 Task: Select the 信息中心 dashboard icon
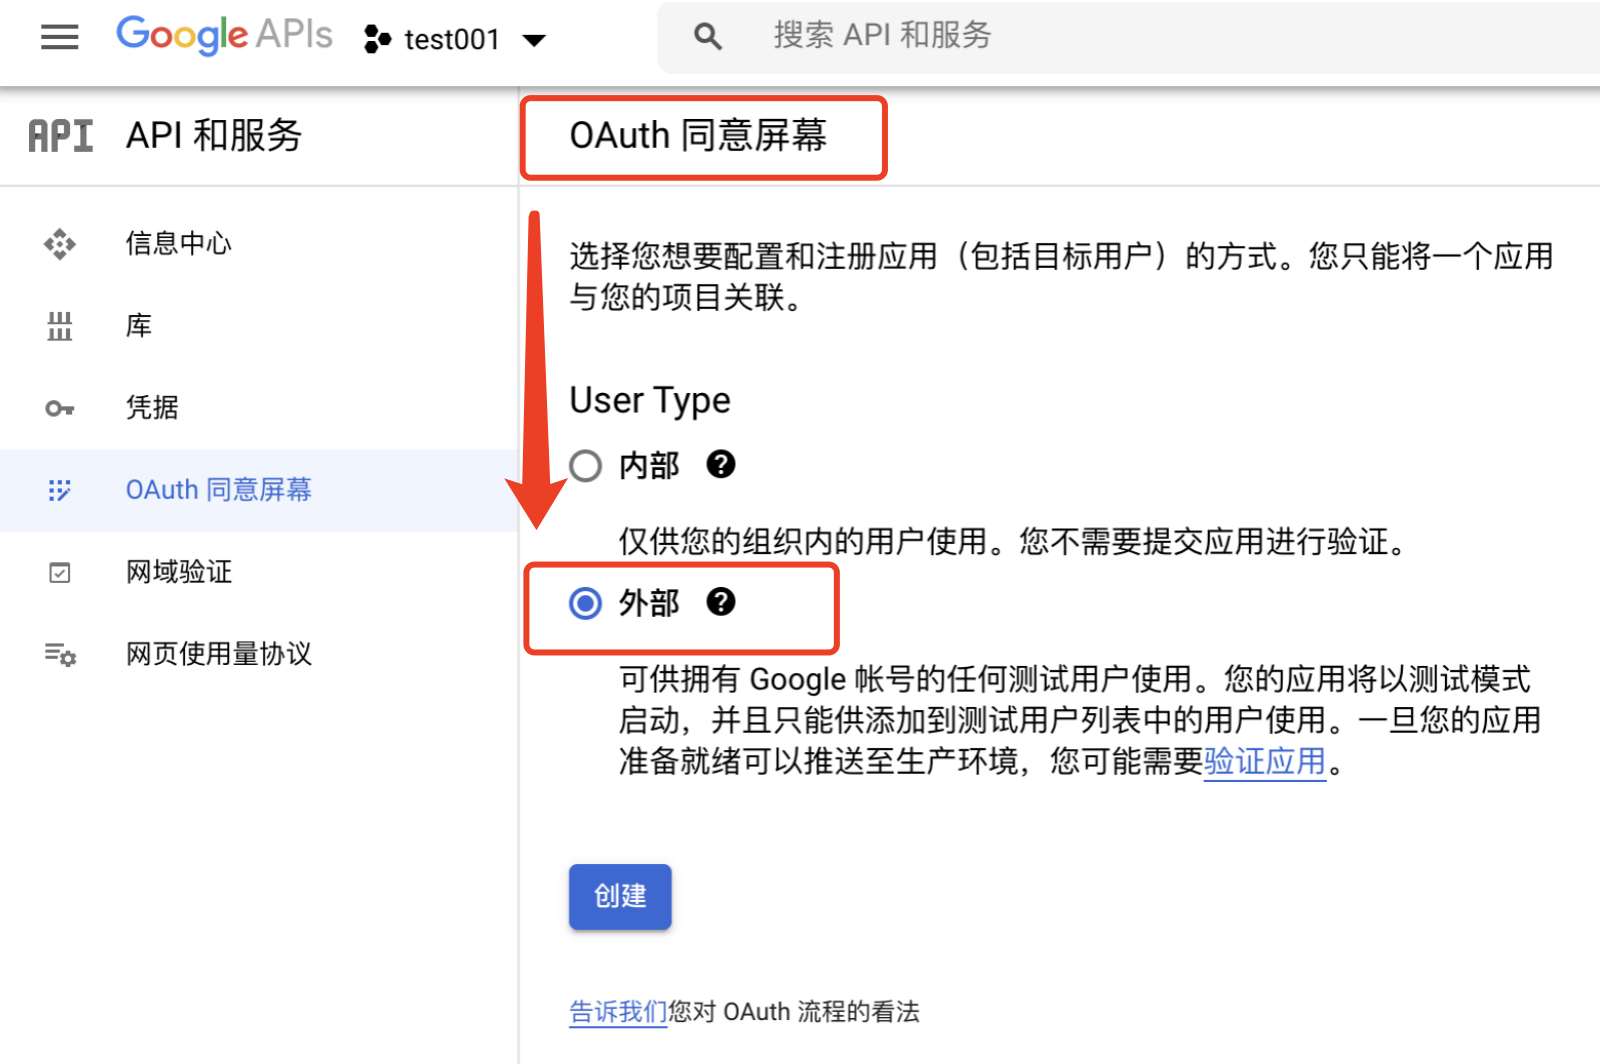point(59,243)
